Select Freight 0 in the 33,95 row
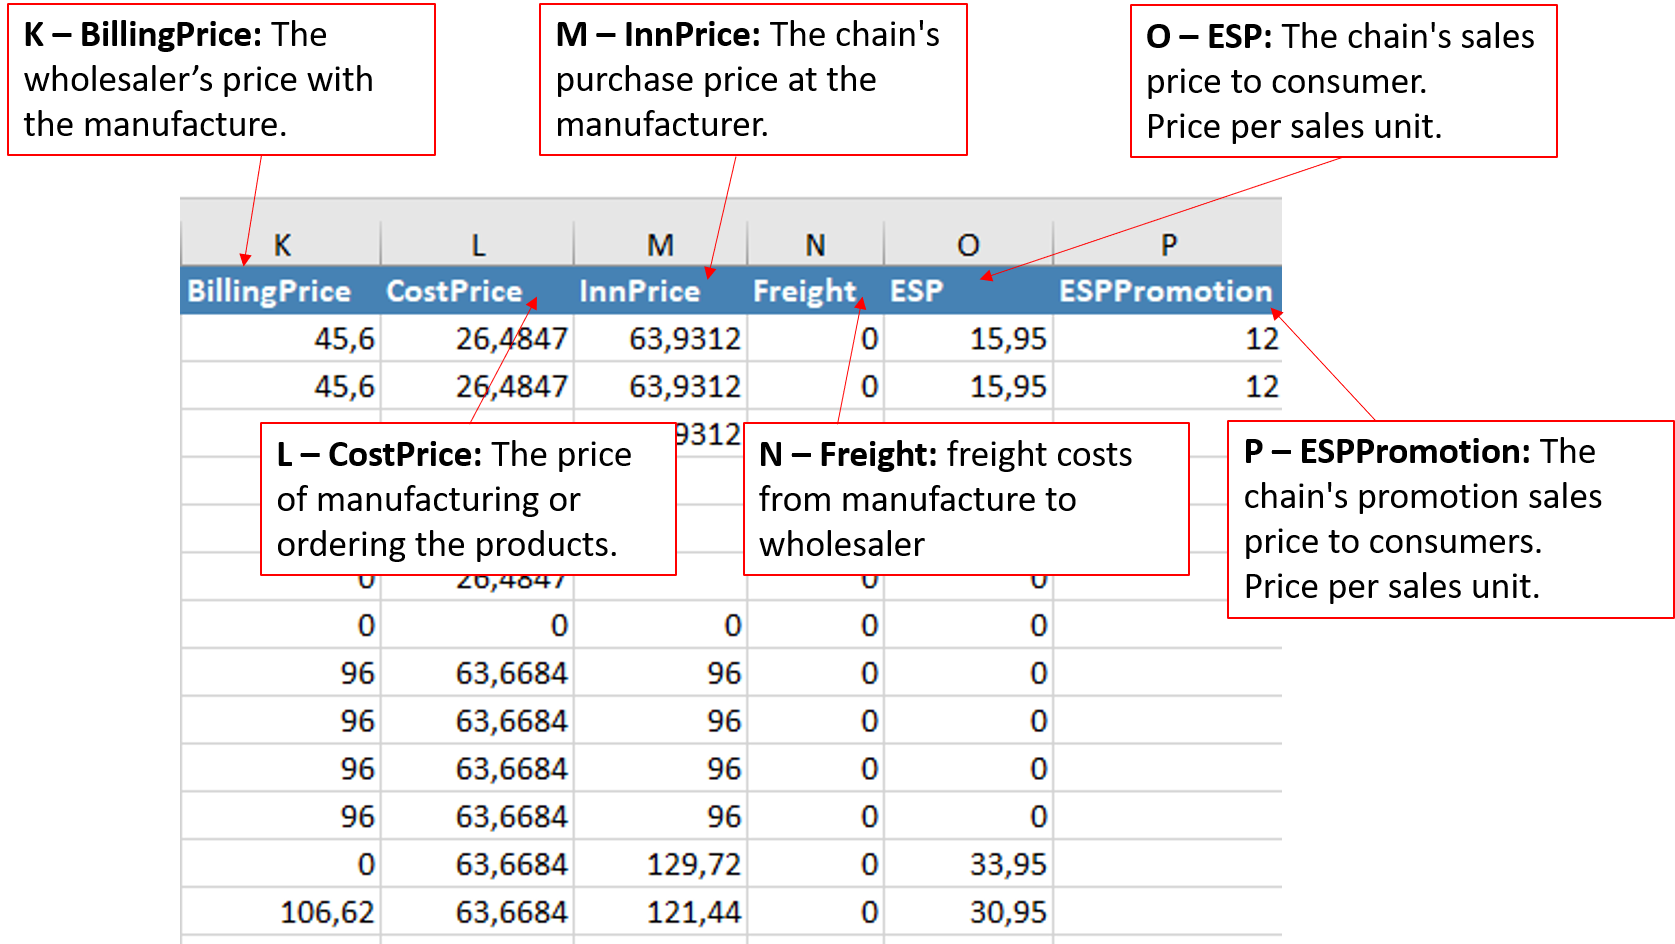The height and width of the screenshot is (944, 1675). (x=815, y=864)
